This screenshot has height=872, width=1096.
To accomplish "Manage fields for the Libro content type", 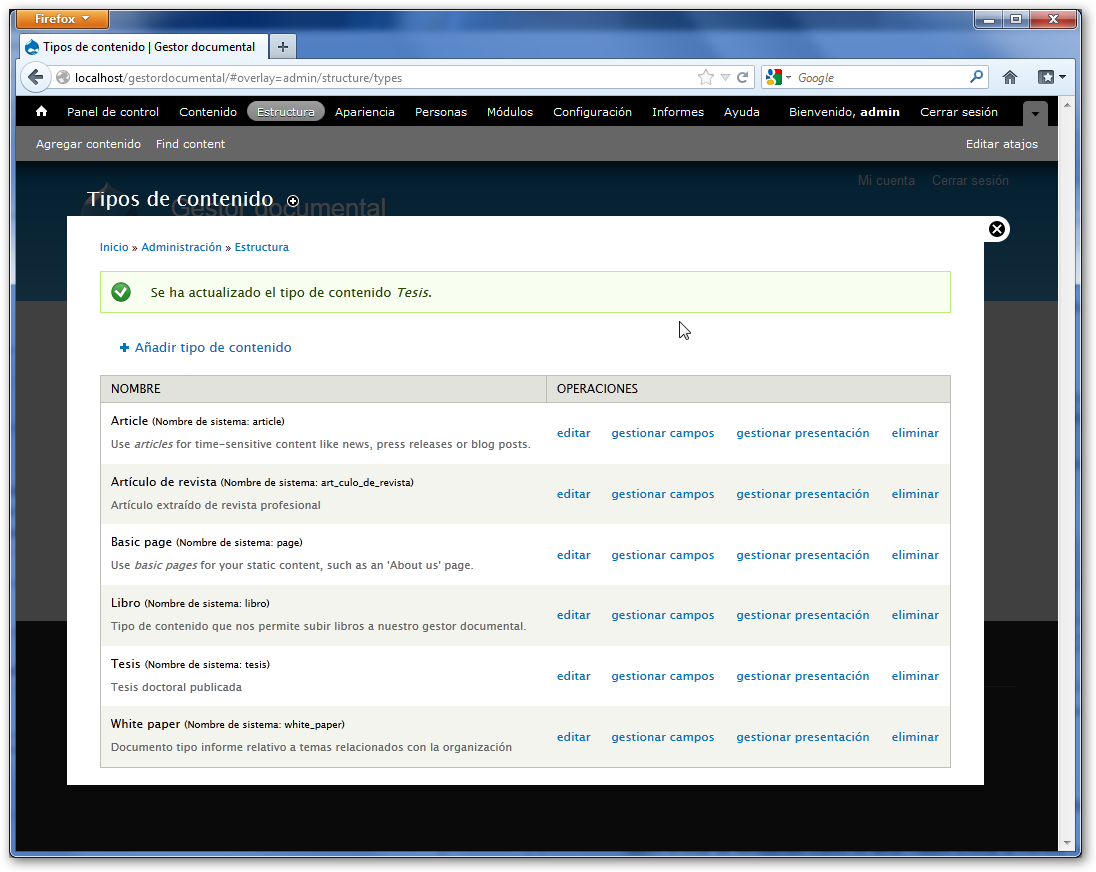I will 663,615.
